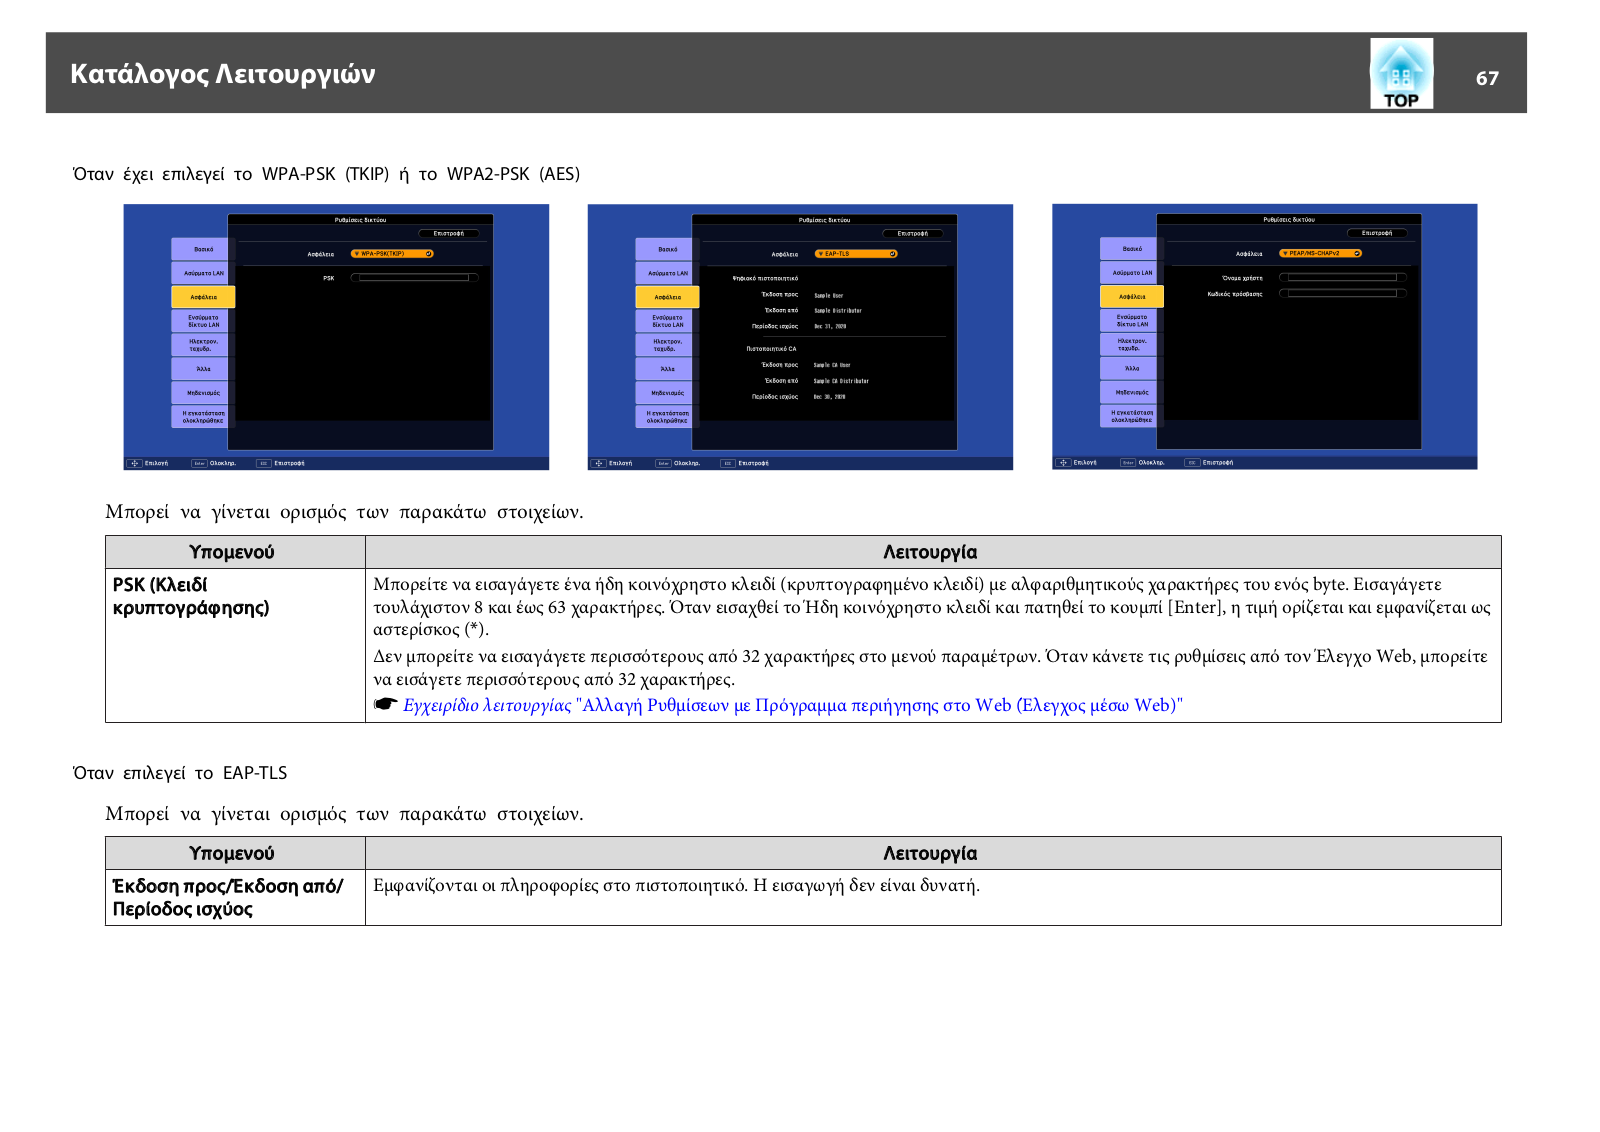1600x1132 pixels.
Task: Click arrow-pad Επιλογή icon in PEAP screenshot footer
Action: (x=1064, y=462)
